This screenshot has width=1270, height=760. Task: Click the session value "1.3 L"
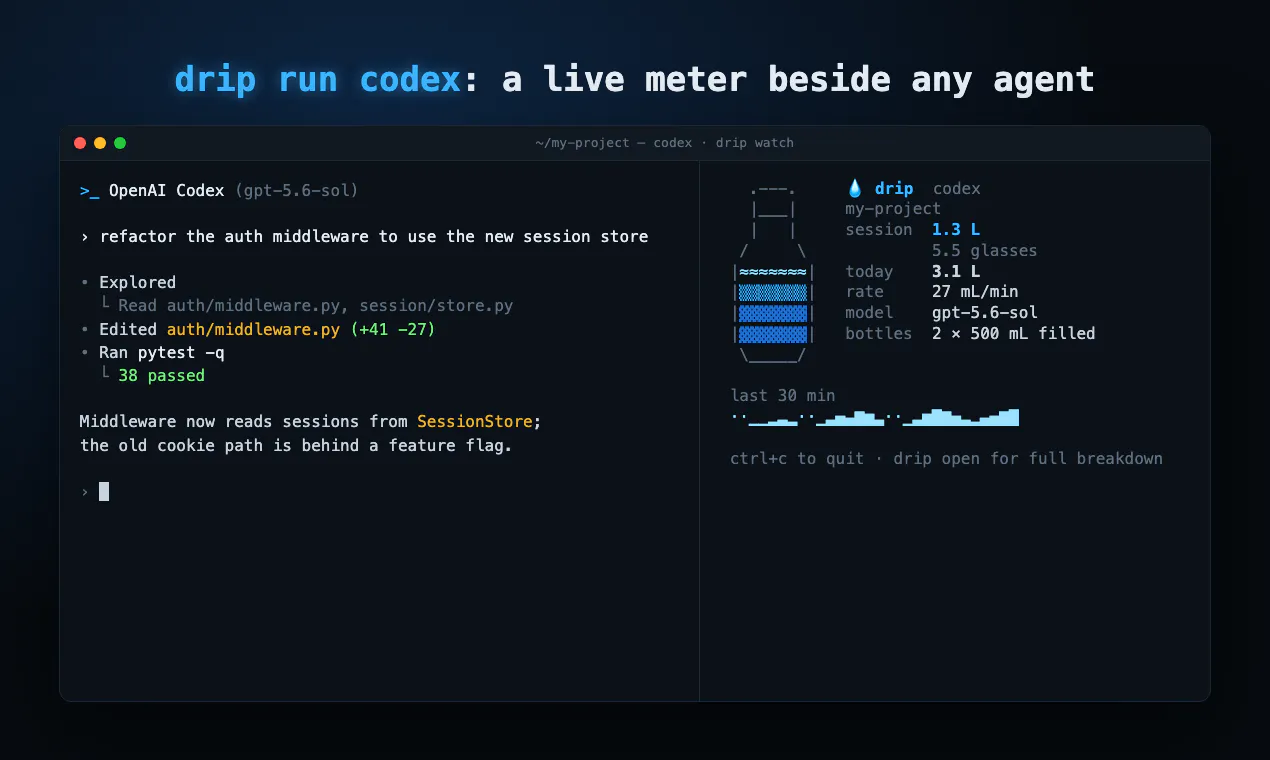[x=956, y=230]
